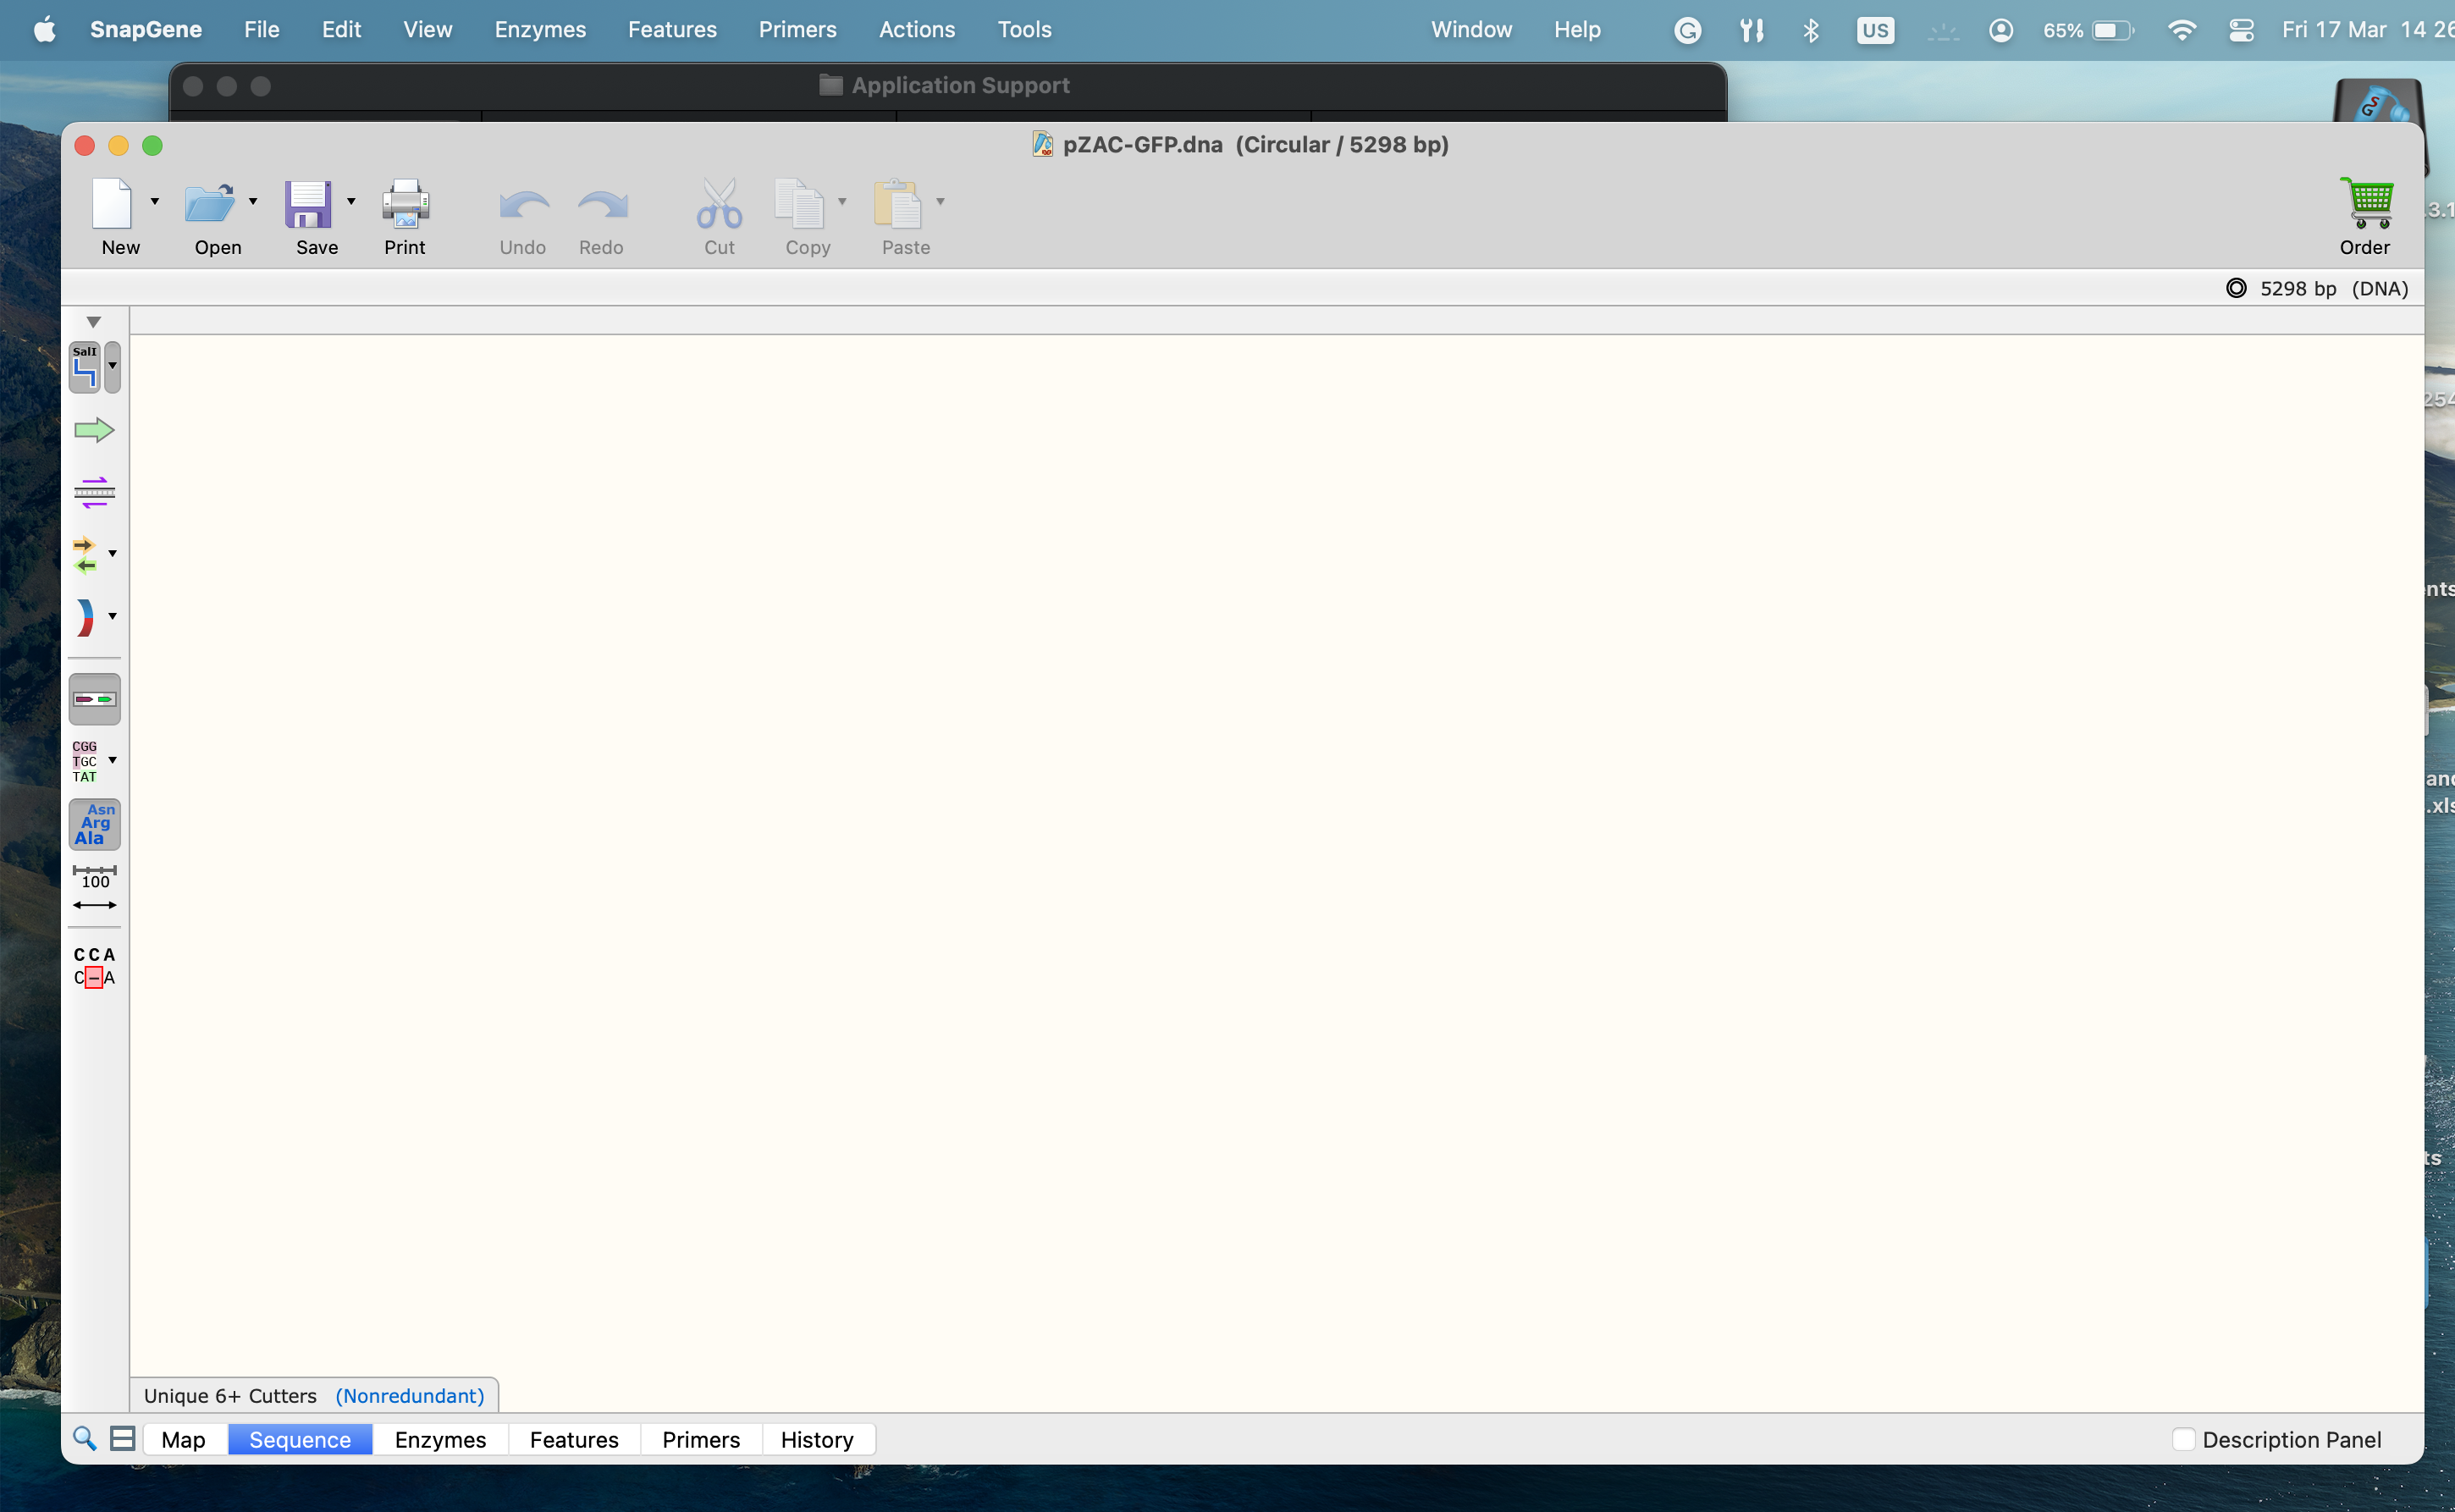Toggle the SalI enzyme sites display
The width and height of the screenshot is (2455, 1512).
[x=85, y=367]
